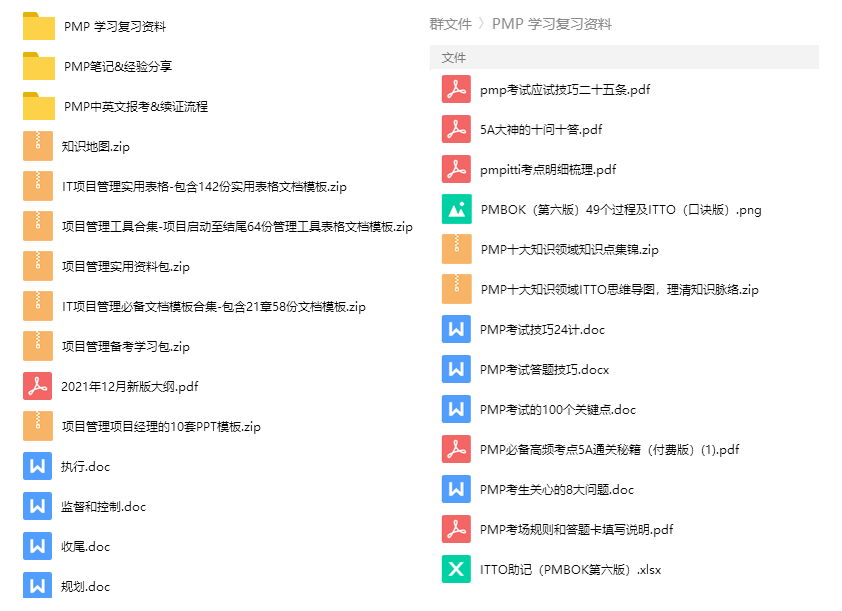
Task: Click the PDF icon for PMP必备高频考点5A通关秘籍
Action: (x=456, y=449)
